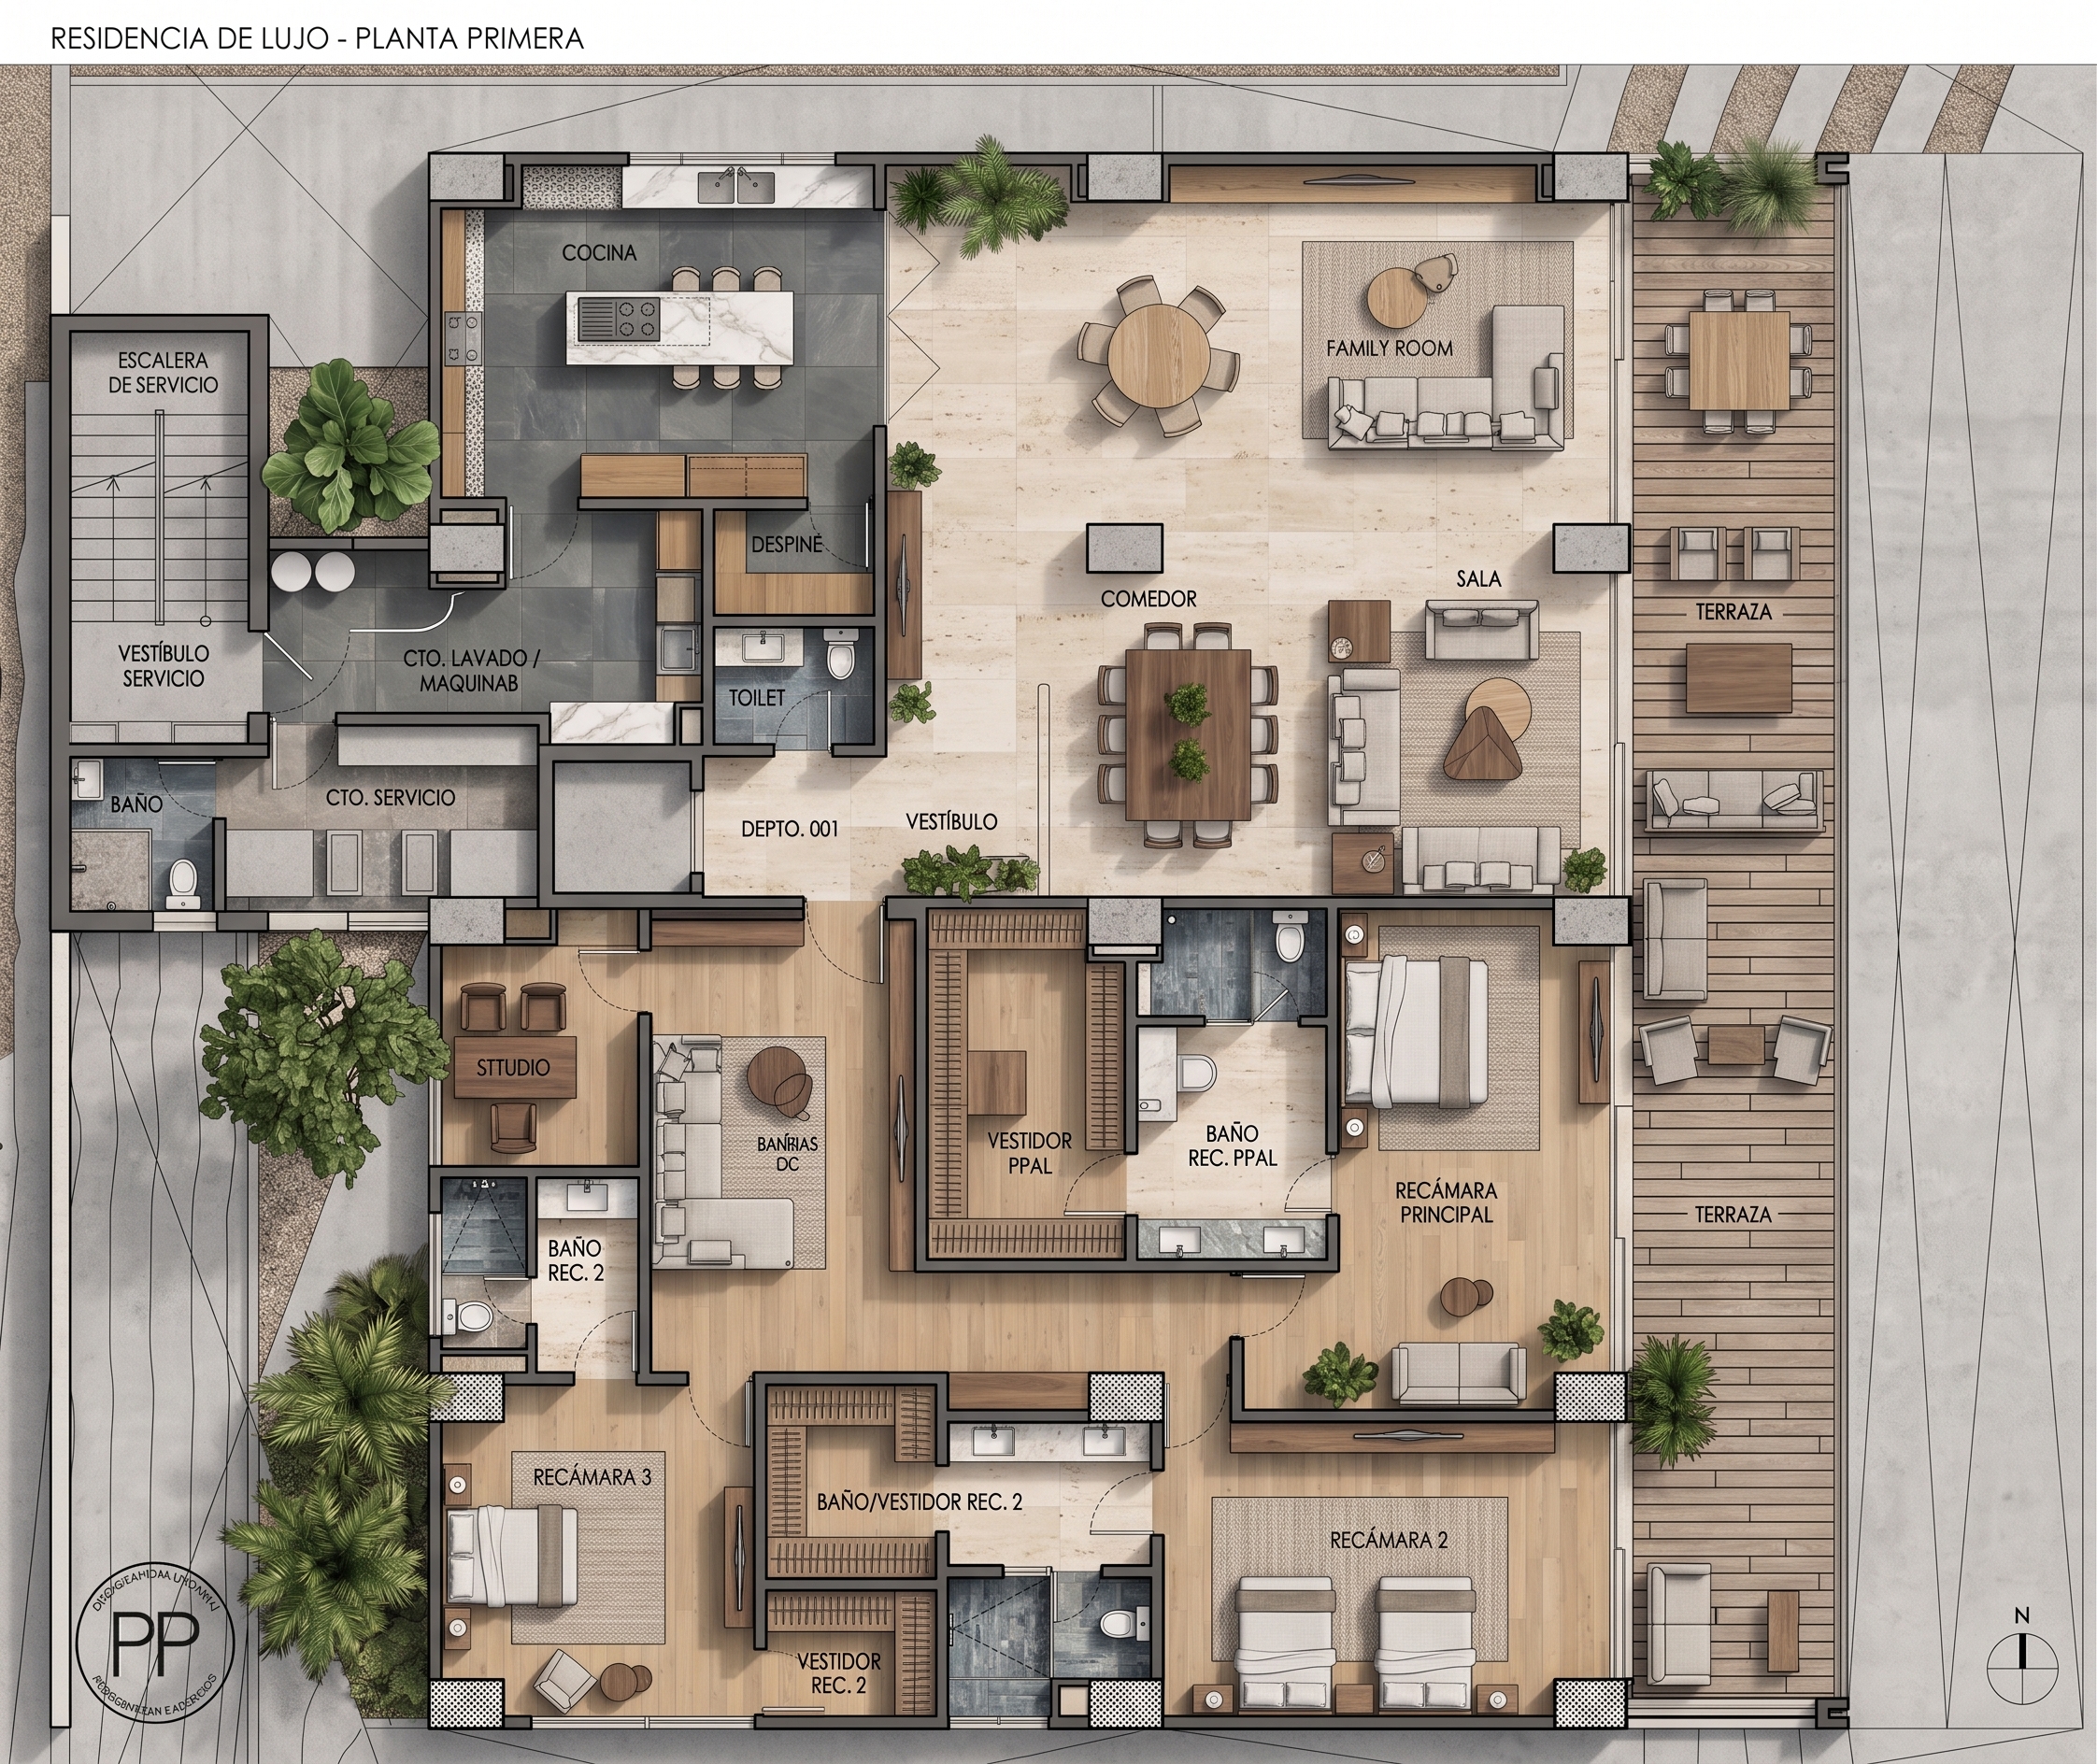The image size is (2097, 1764).
Task: Select the square terrace dining table
Action: (x=1739, y=360)
